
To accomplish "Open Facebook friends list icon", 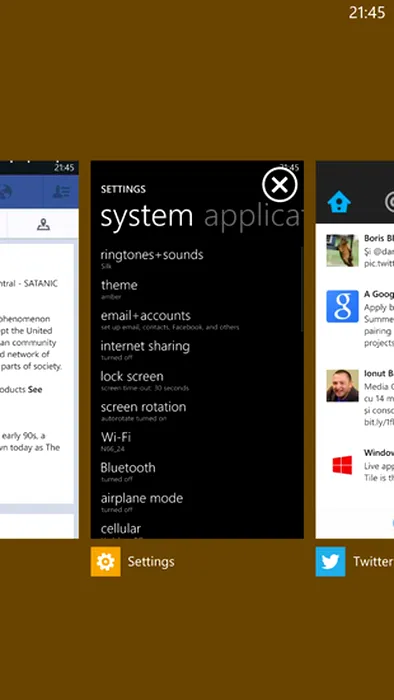I will [61, 192].
